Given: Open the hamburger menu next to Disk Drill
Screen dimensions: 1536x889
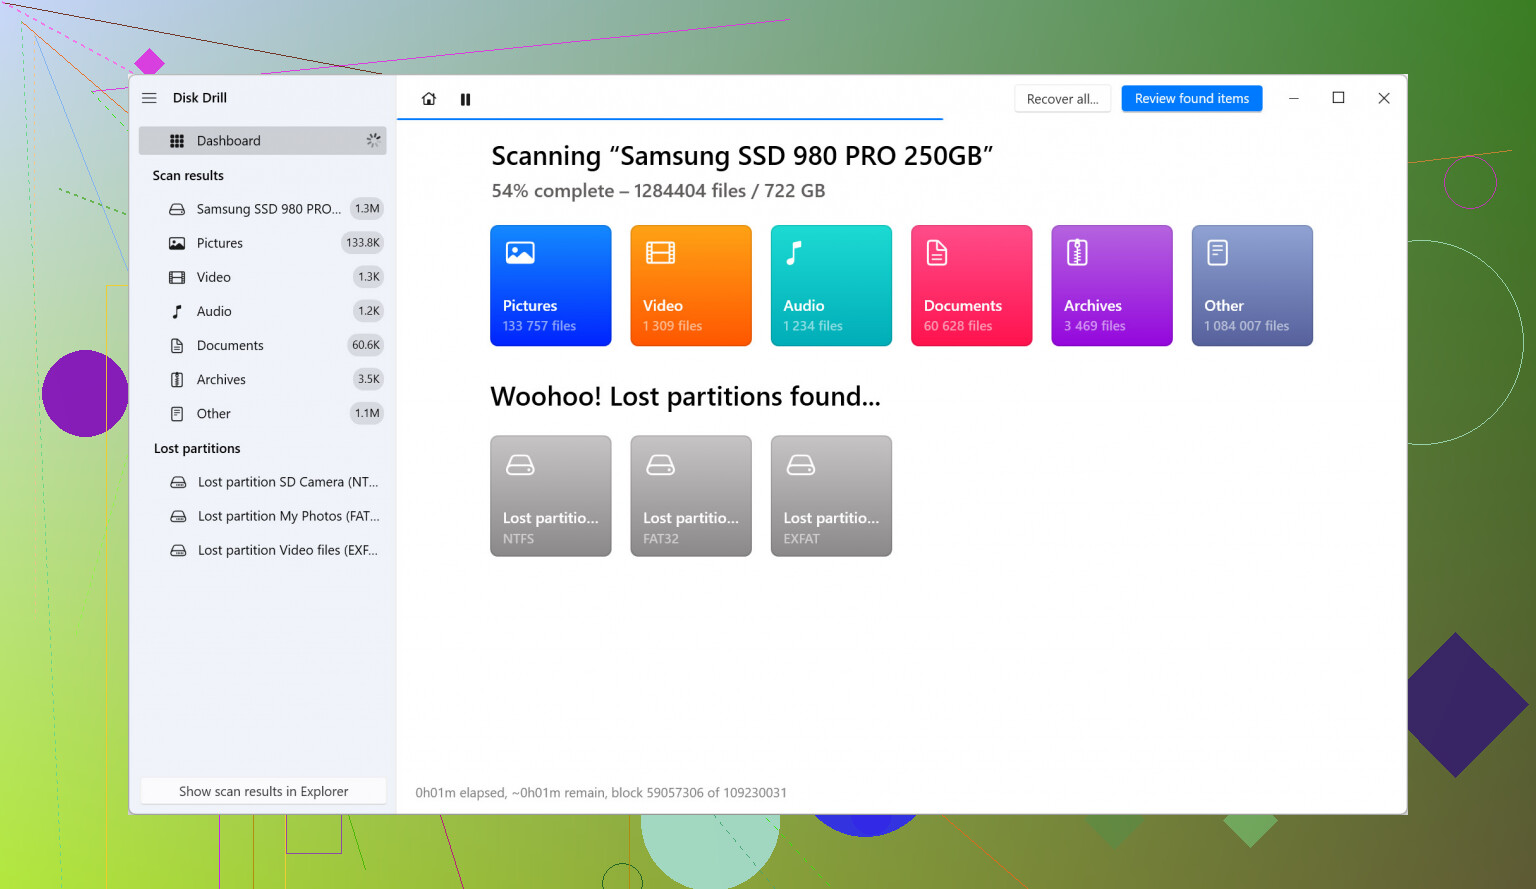Looking at the screenshot, I should click(x=149, y=98).
